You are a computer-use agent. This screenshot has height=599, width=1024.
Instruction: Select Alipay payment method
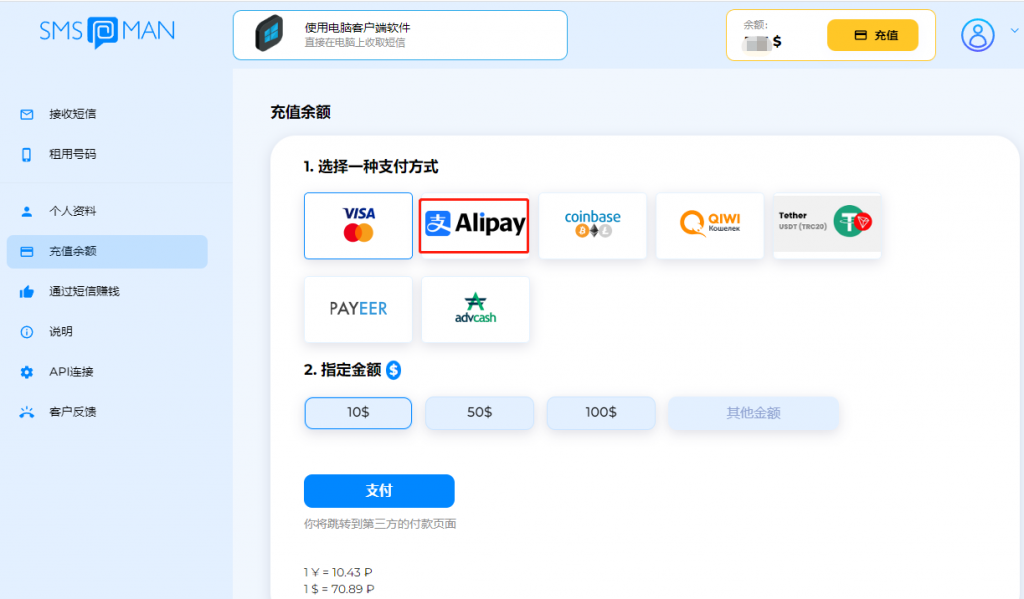pyautogui.click(x=474, y=225)
